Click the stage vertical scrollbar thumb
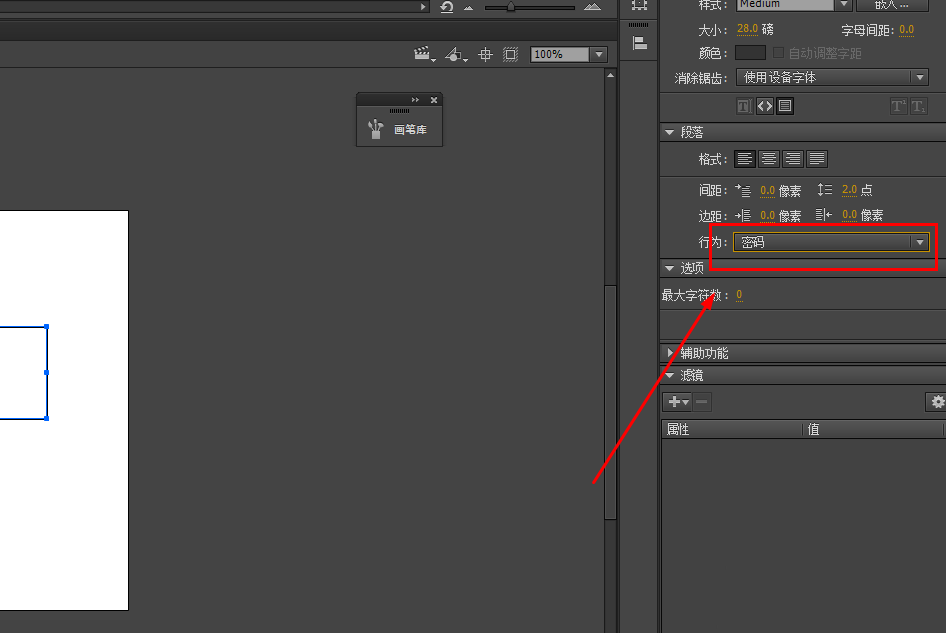The image size is (946, 633). (611, 402)
